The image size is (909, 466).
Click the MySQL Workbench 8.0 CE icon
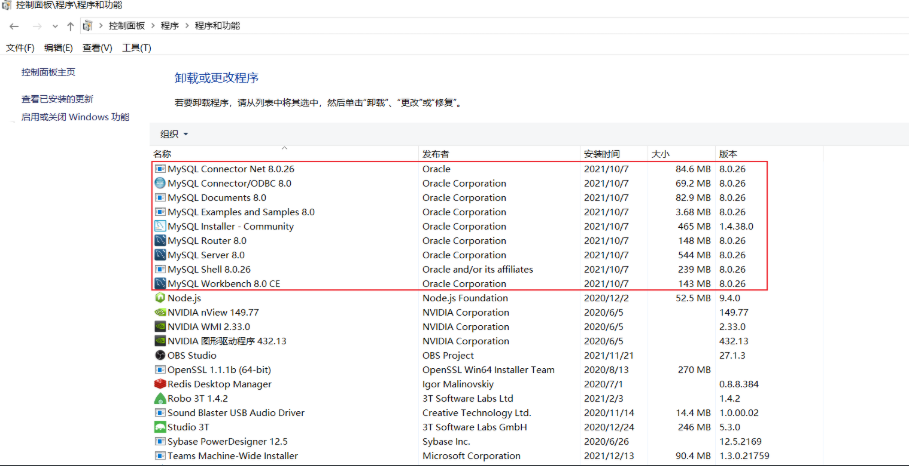point(161,284)
